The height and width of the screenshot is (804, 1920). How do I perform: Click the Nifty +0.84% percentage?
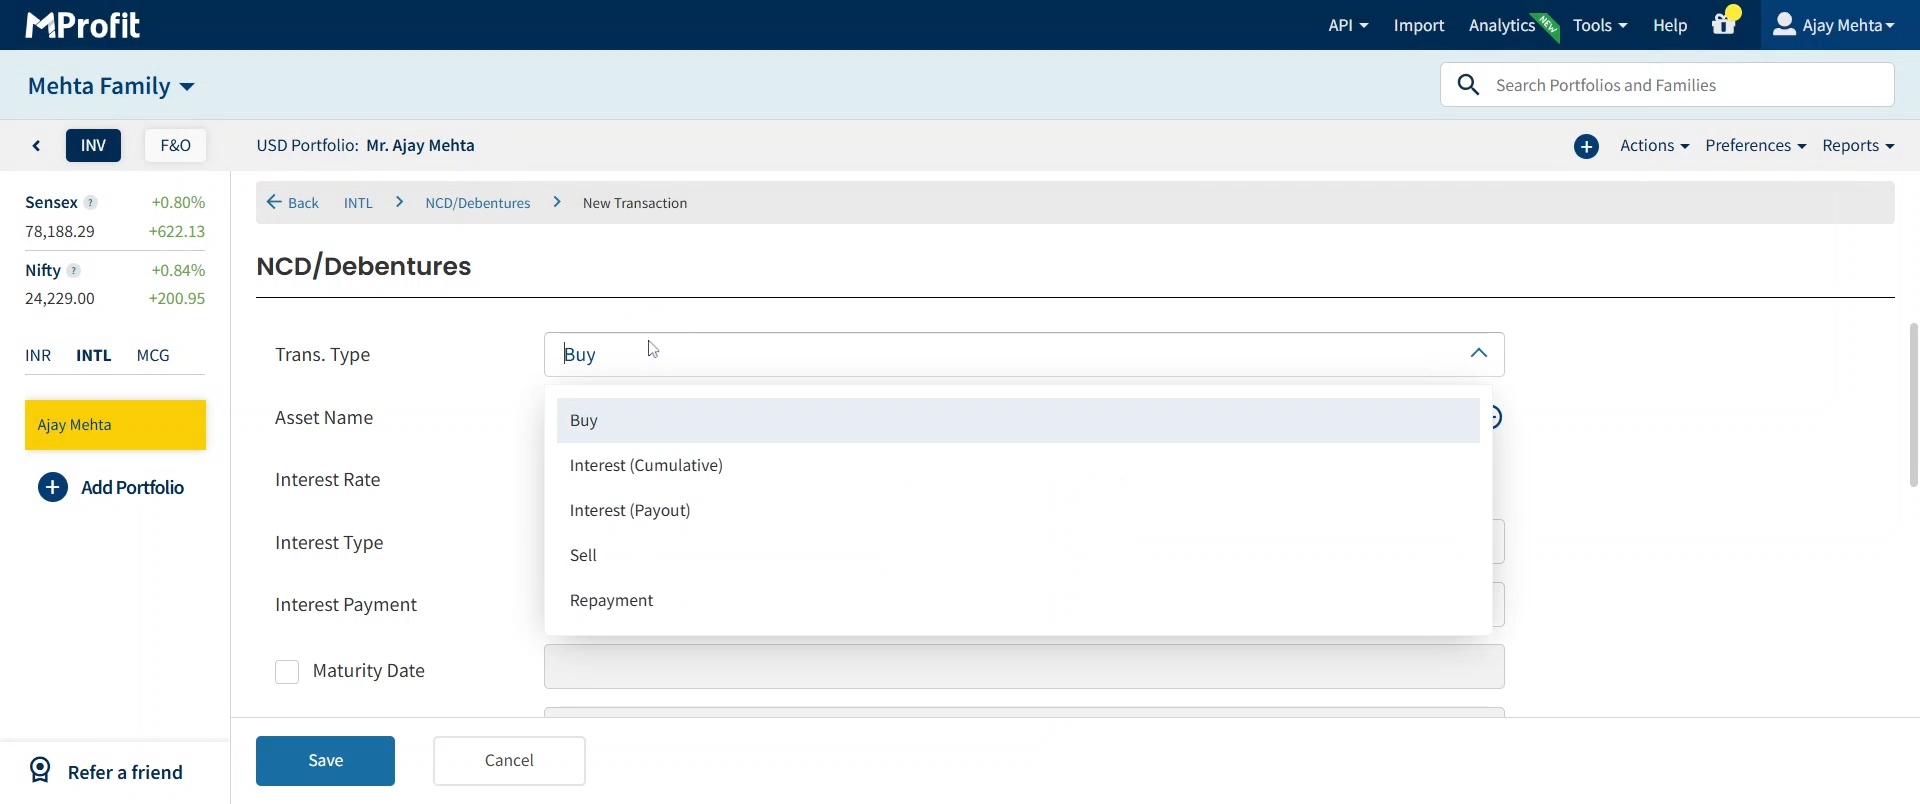tap(179, 271)
